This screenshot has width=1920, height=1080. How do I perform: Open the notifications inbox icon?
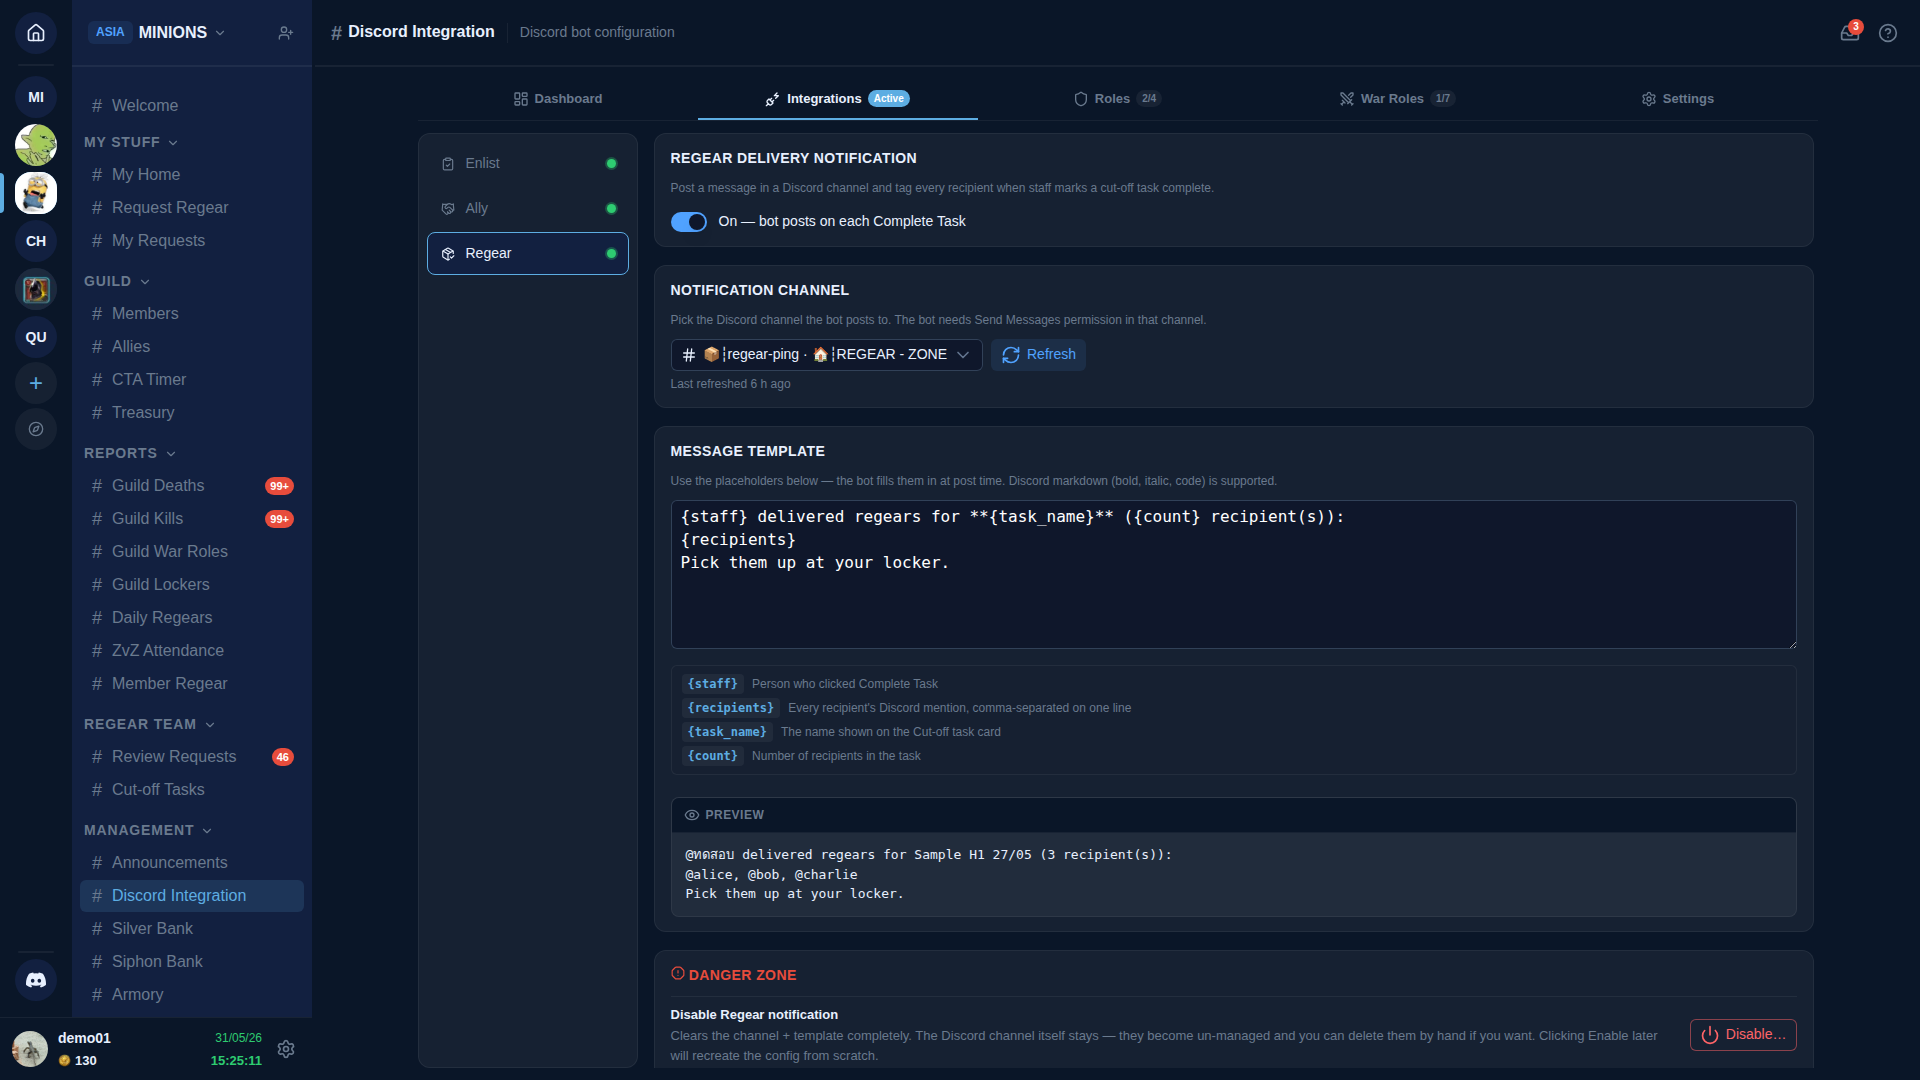tap(1850, 32)
